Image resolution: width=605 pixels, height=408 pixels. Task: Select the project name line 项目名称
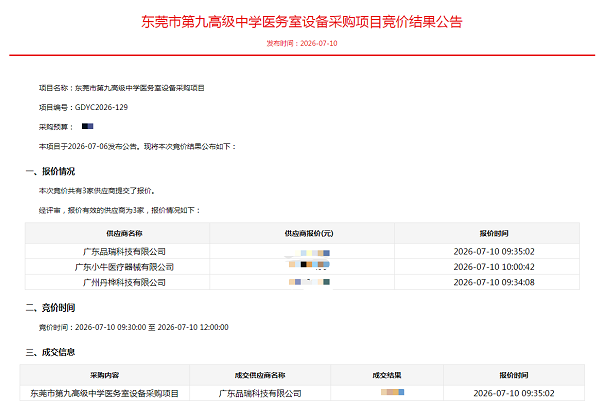tap(122, 88)
